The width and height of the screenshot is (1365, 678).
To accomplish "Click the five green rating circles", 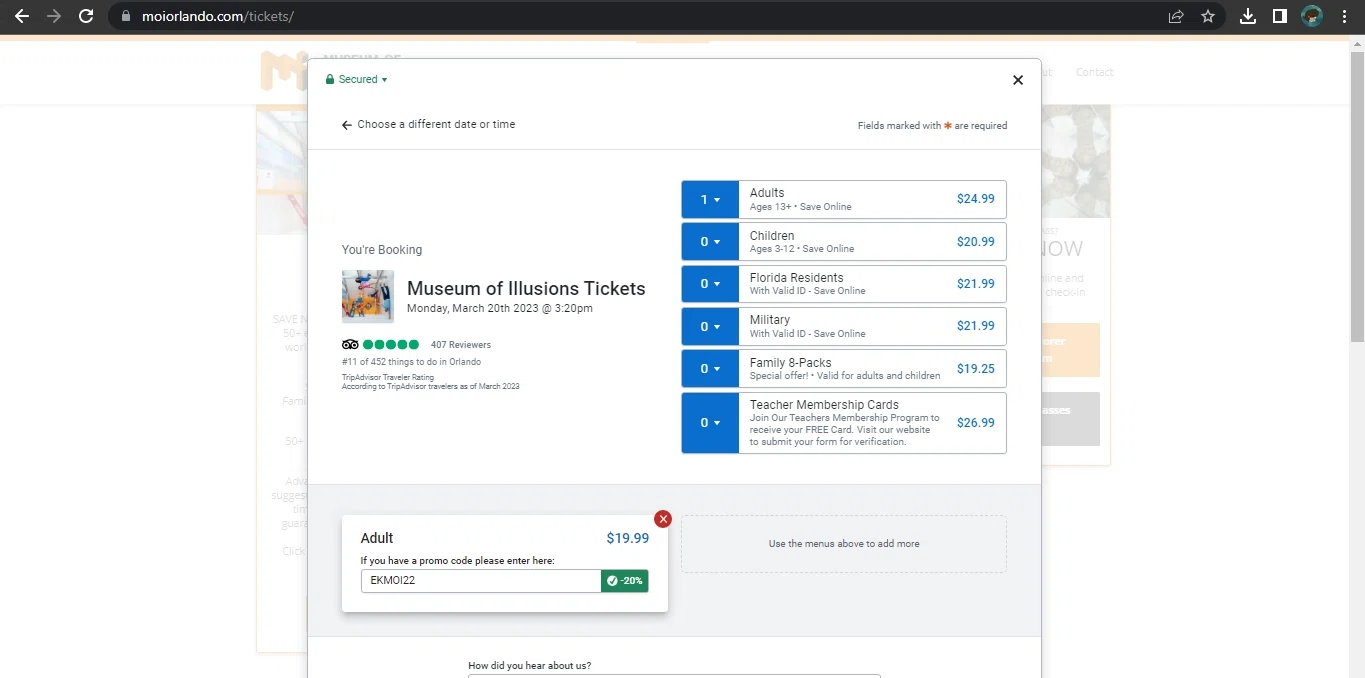I will (x=391, y=345).
